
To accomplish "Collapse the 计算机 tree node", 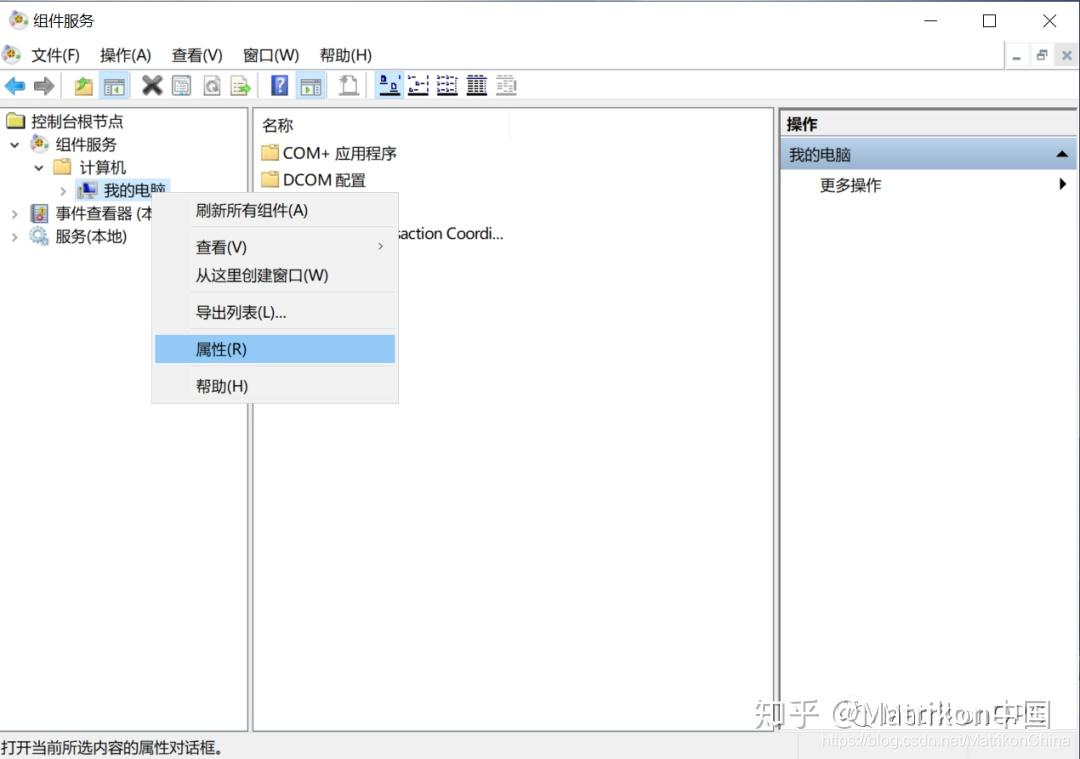I will tap(39, 167).
